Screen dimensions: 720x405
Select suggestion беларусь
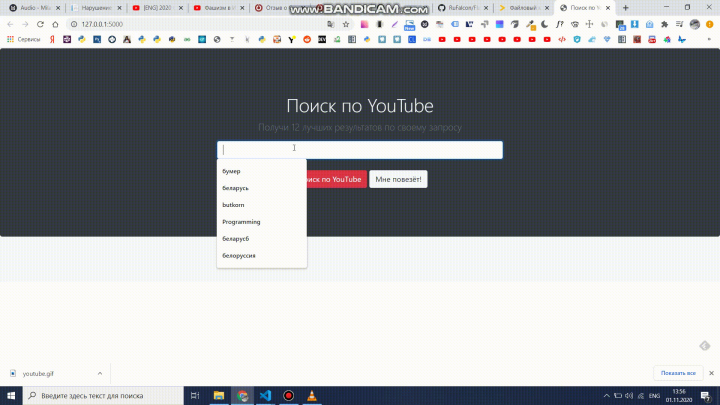tap(262, 188)
